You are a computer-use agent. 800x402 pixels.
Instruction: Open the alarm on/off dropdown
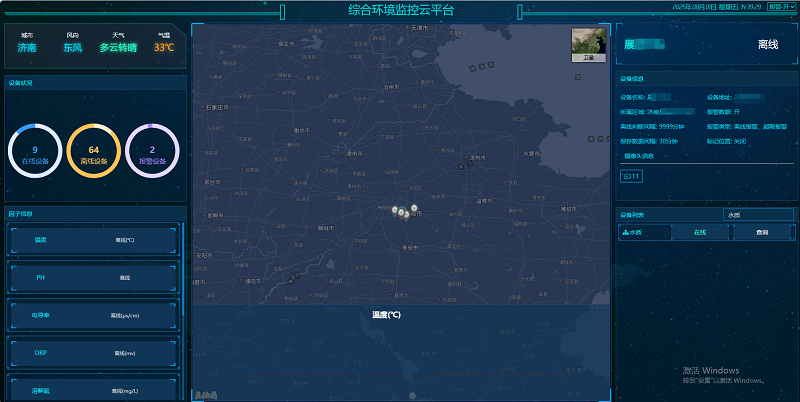click(x=782, y=6)
